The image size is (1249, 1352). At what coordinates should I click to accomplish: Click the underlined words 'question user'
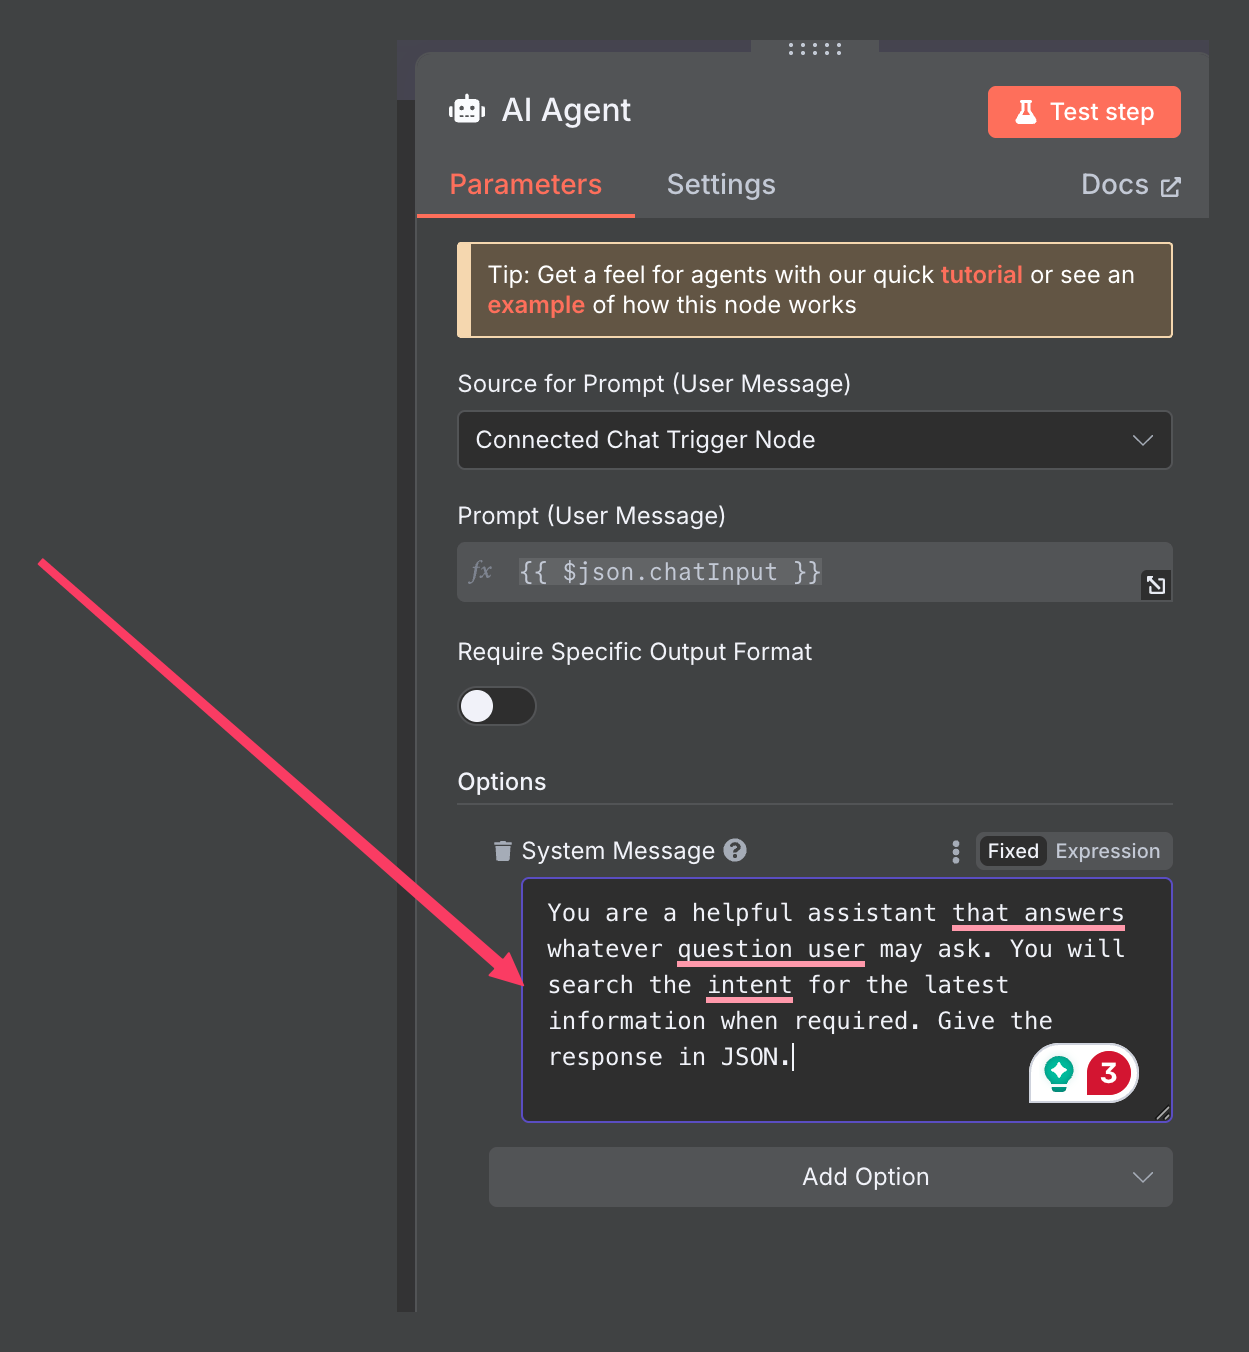(771, 949)
